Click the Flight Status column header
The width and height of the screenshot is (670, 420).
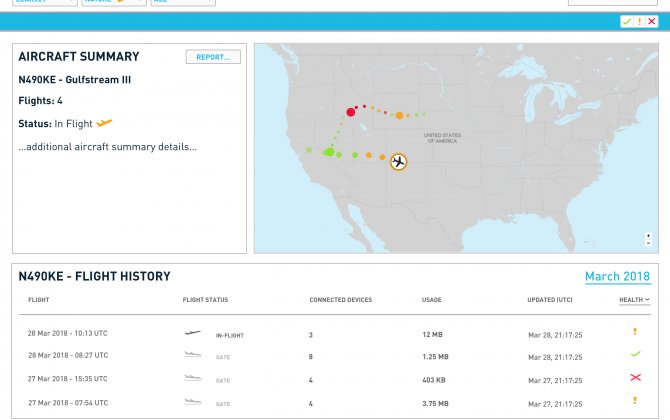(205, 300)
